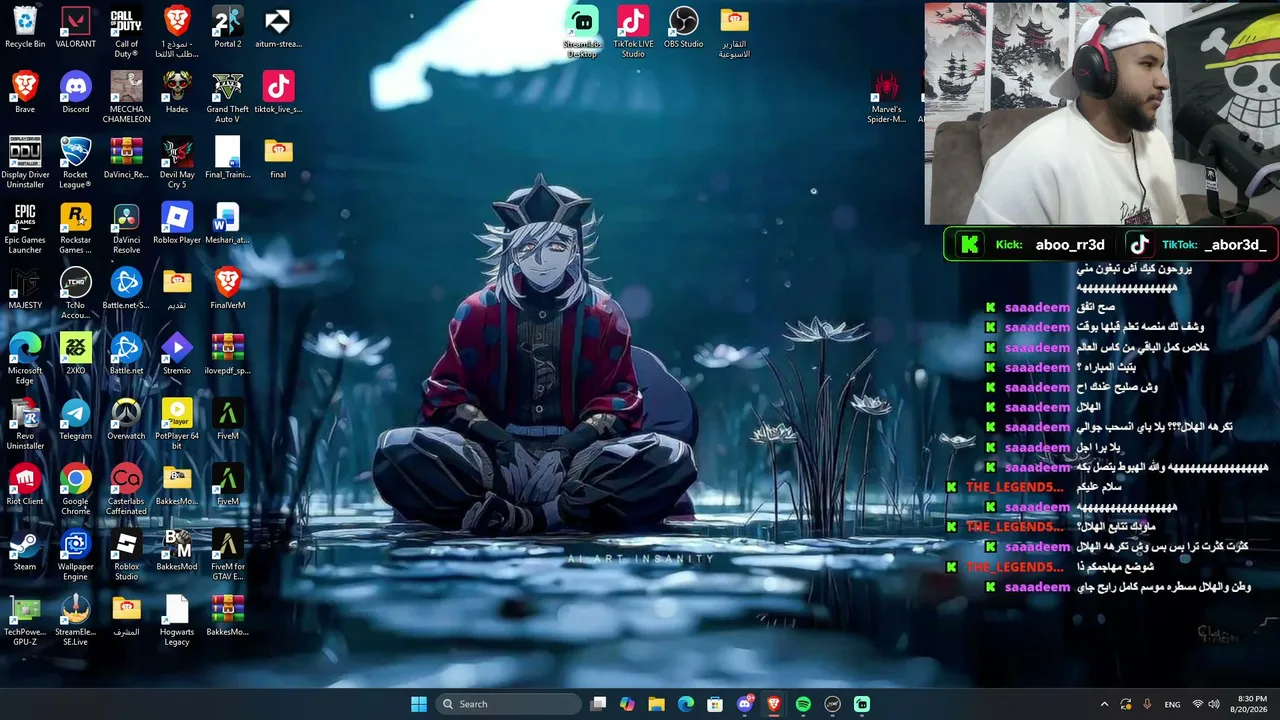The height and width of the screenshot is (720, 1280).
Task: Select the Rocket League shortcut
Action: pos(76,162)
